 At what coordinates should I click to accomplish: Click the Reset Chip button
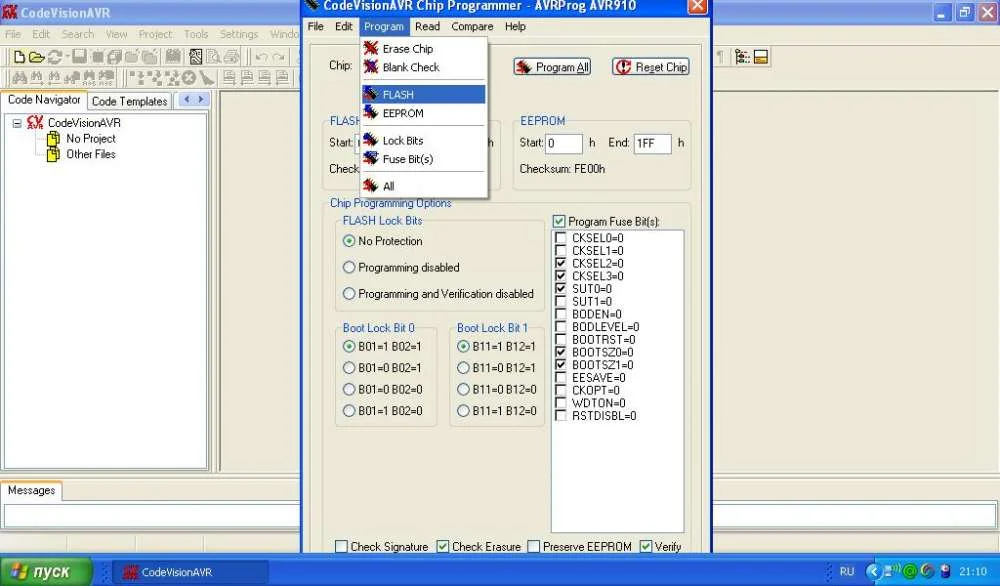click(x=651, y=67)
